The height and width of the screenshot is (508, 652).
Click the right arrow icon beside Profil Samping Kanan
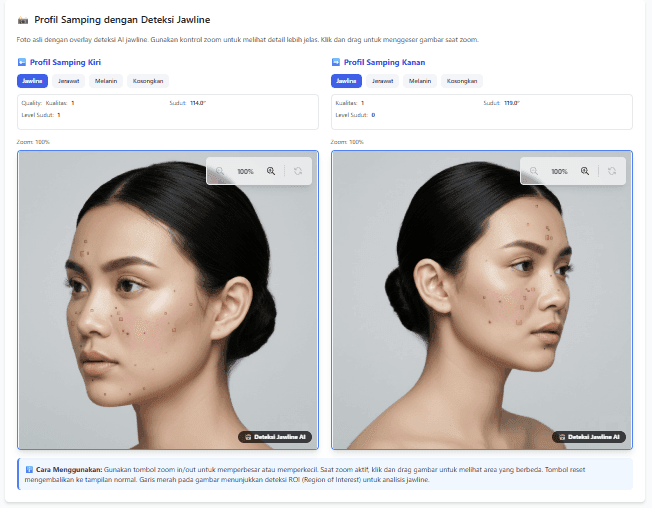pos(336,62)
